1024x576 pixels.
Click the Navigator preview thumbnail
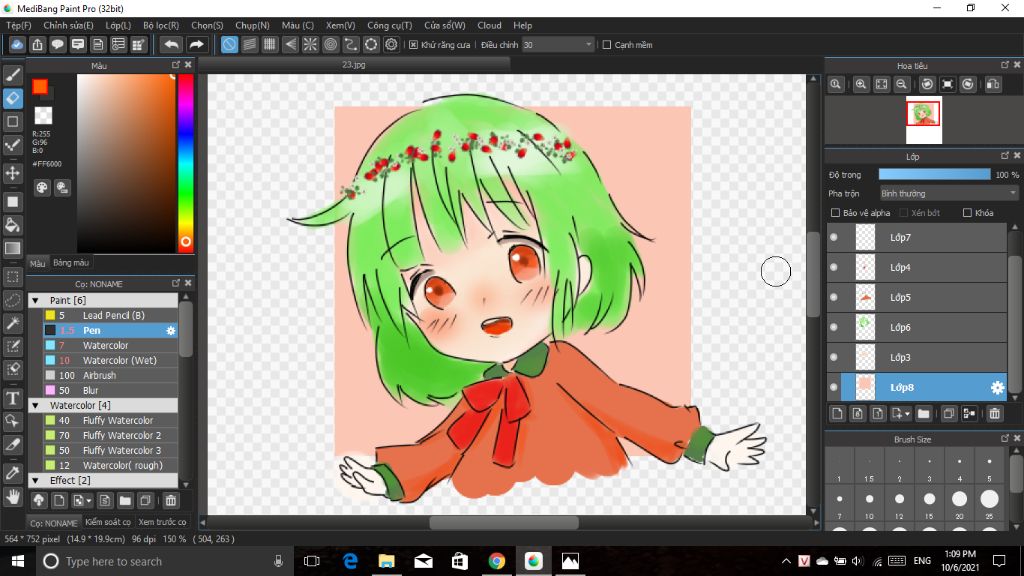[923, 120]
